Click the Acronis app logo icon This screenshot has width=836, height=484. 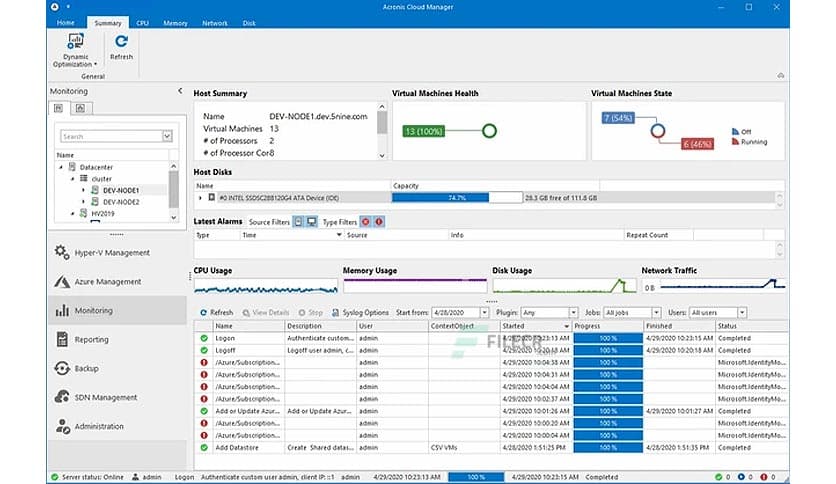point(55,7)
